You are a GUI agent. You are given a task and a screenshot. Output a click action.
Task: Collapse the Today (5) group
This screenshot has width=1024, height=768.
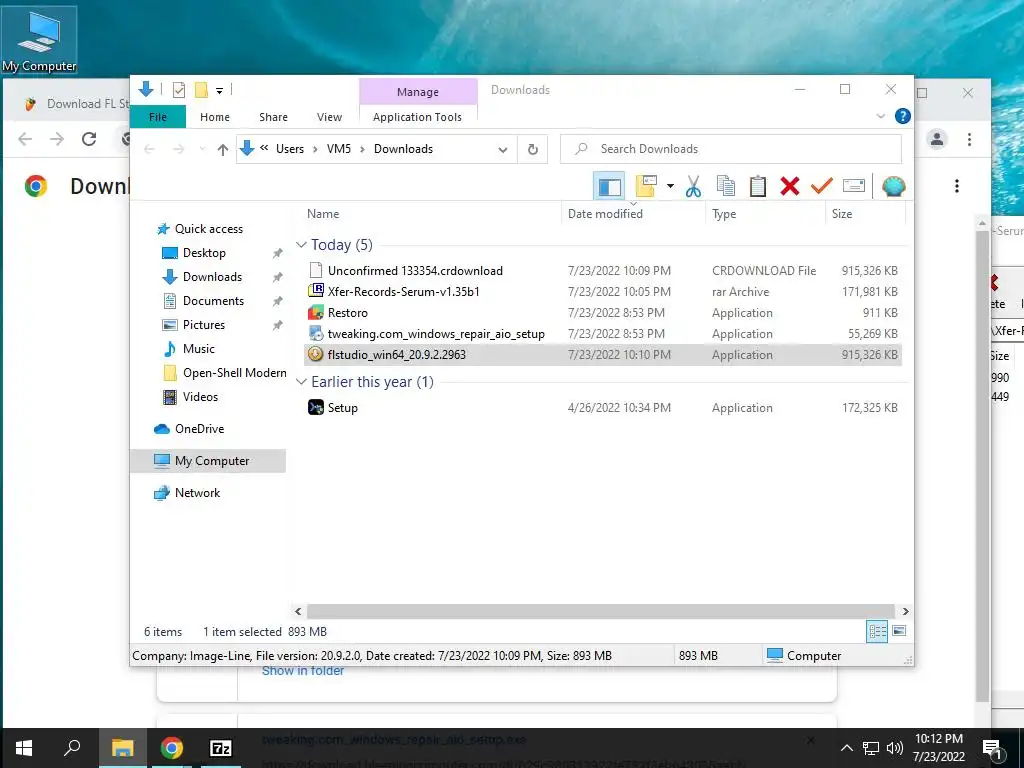[x=301, y=245]
